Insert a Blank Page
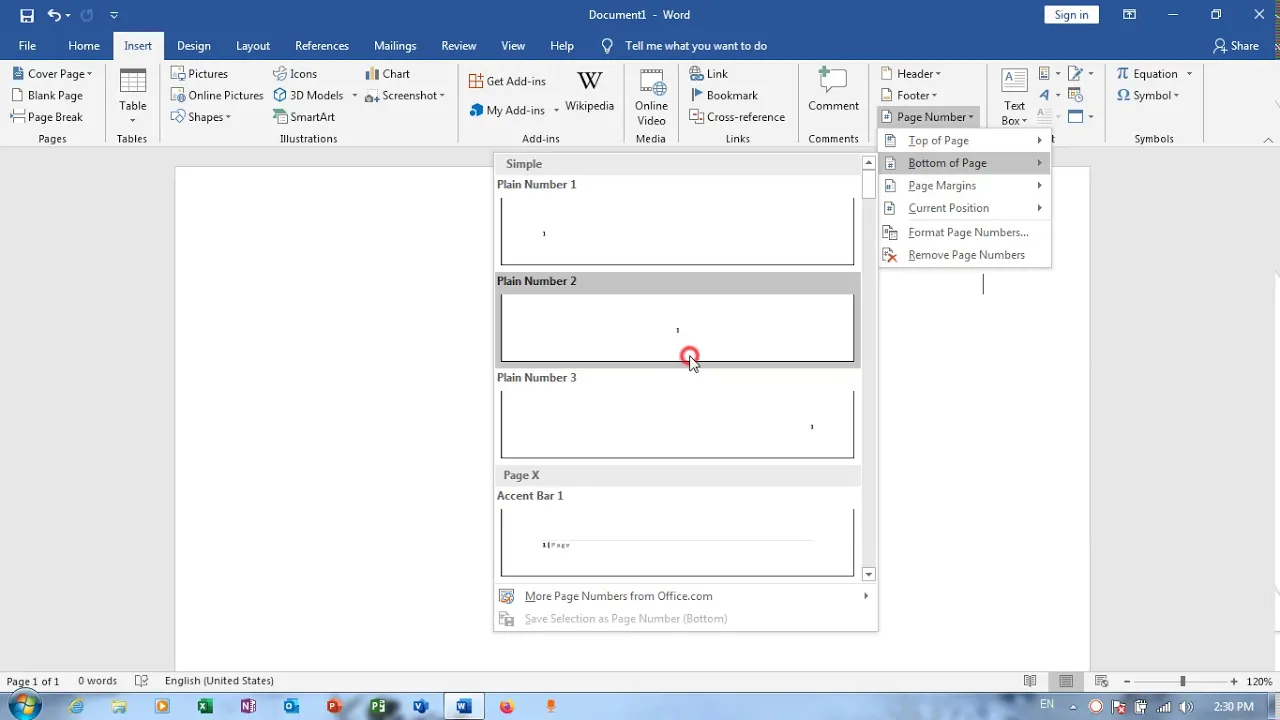This screenshot has width=1280, height=720. click(47, 95)
